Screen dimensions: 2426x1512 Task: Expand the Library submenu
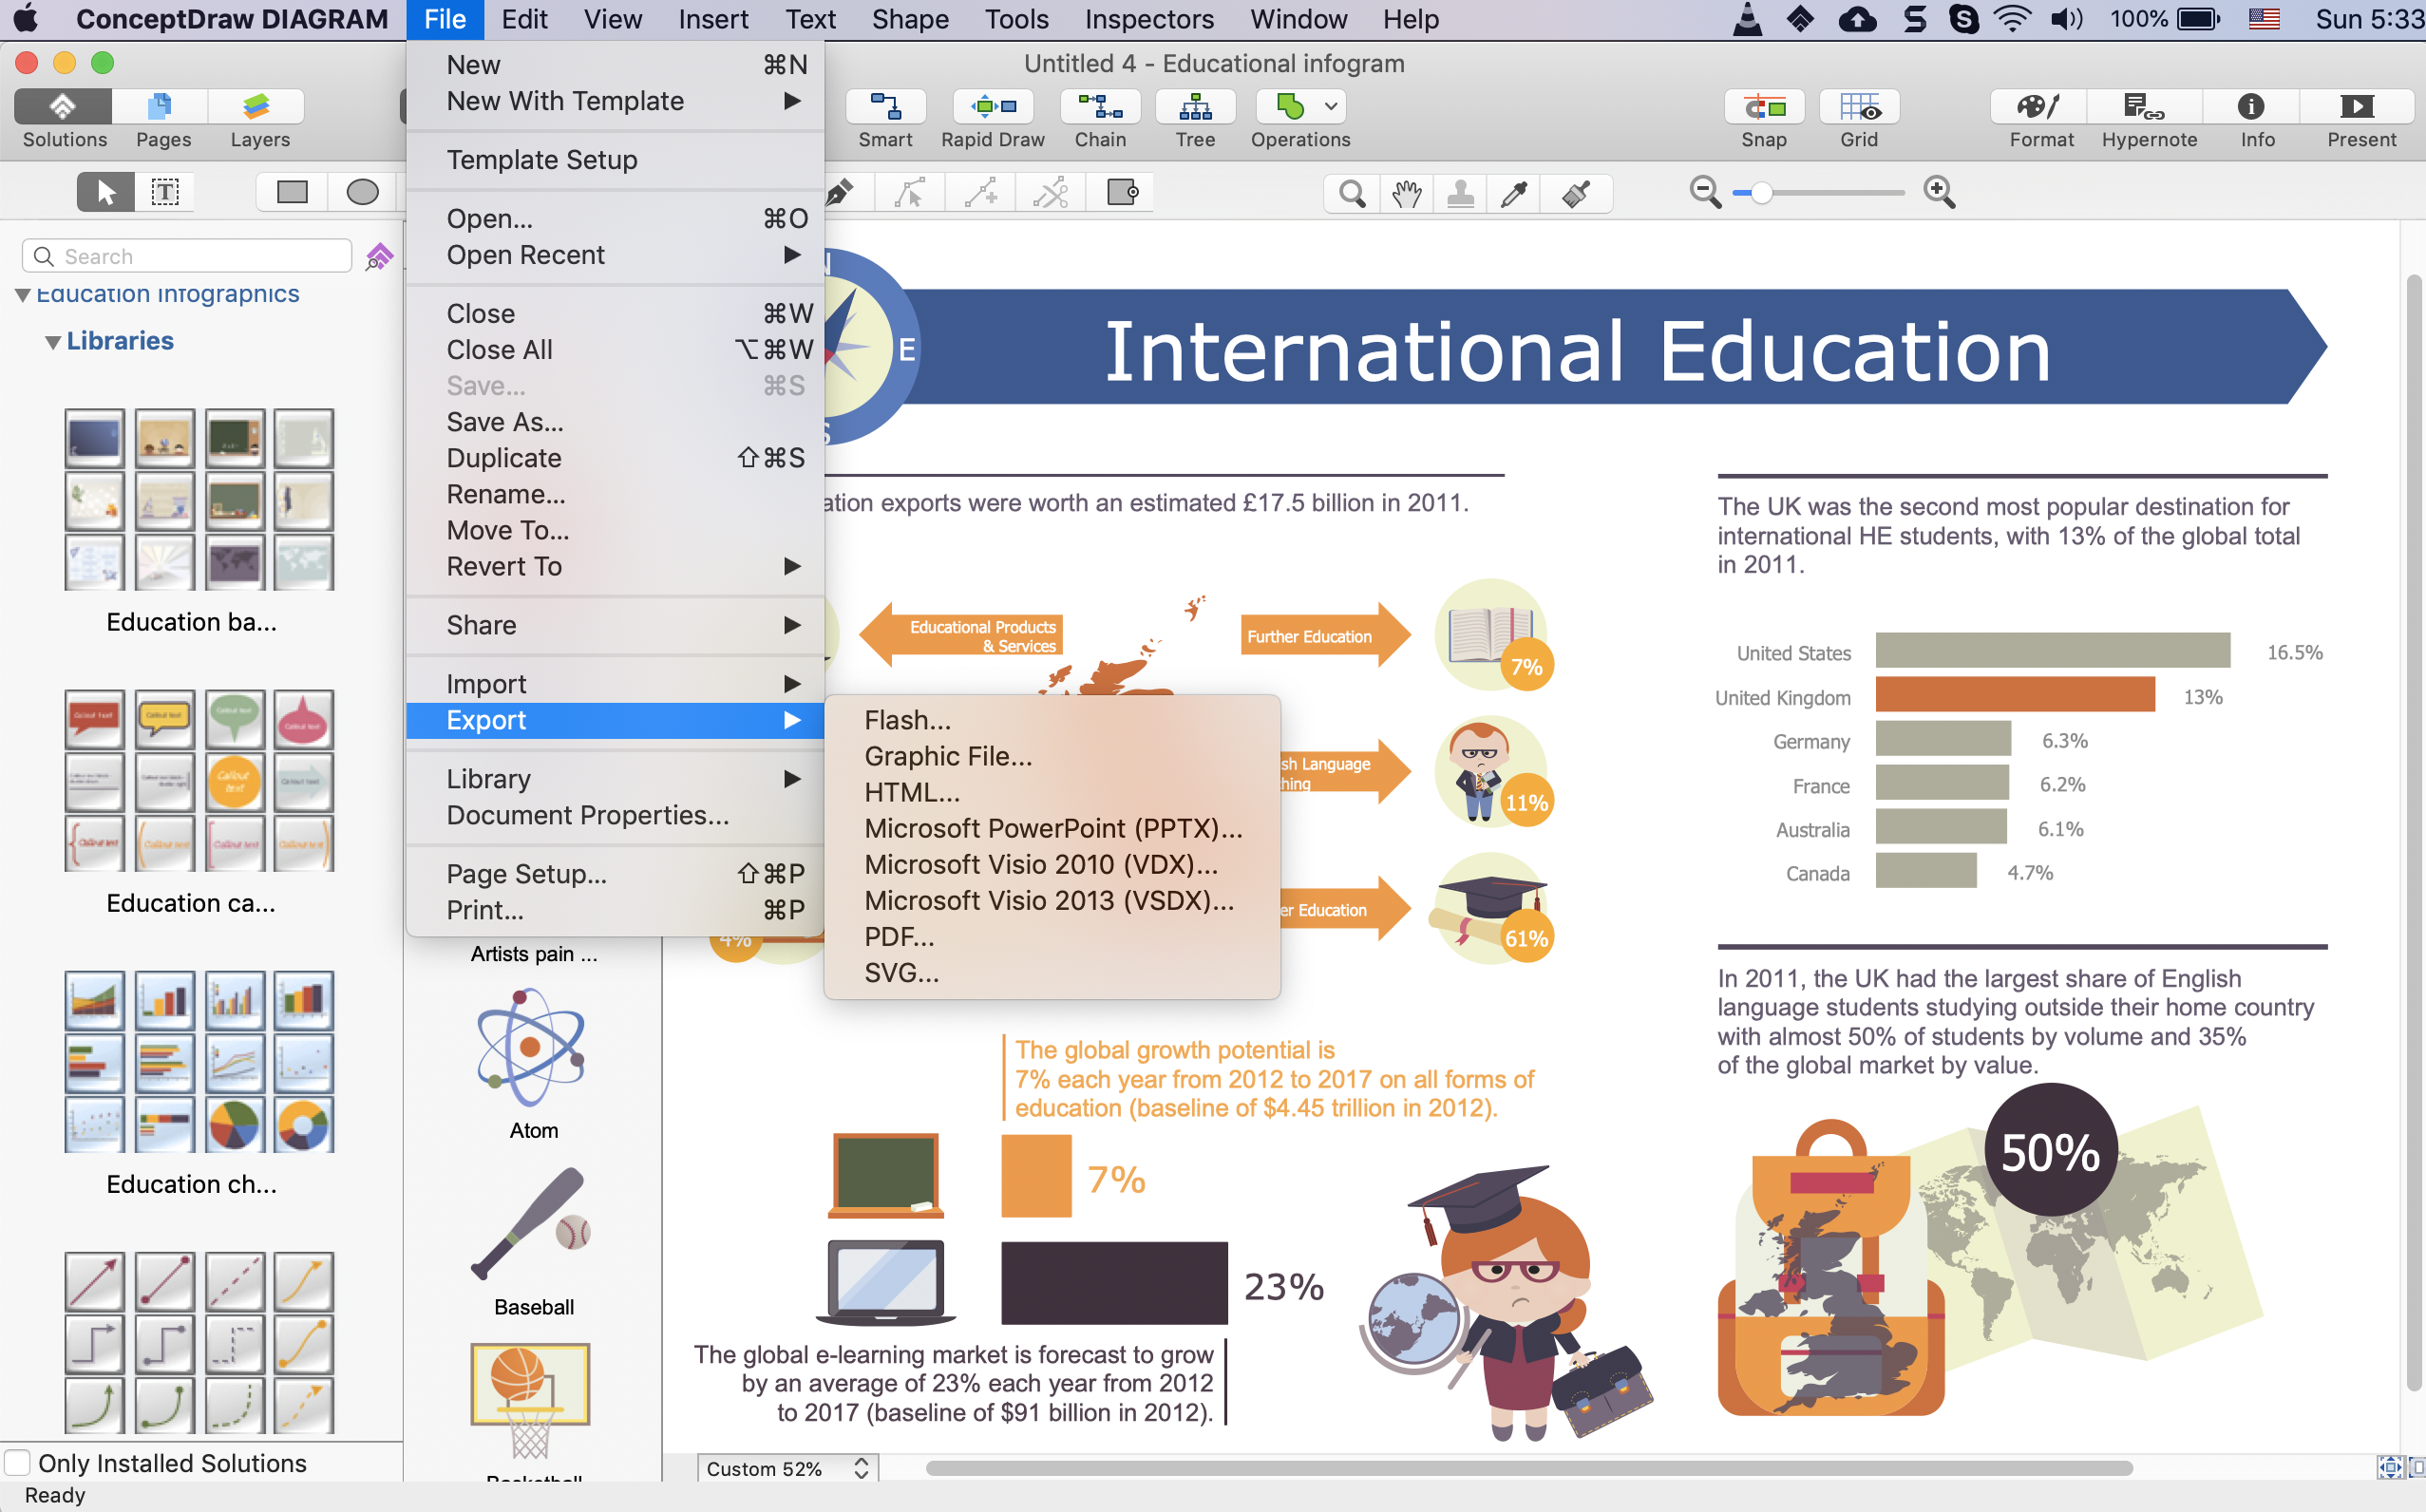615,779
